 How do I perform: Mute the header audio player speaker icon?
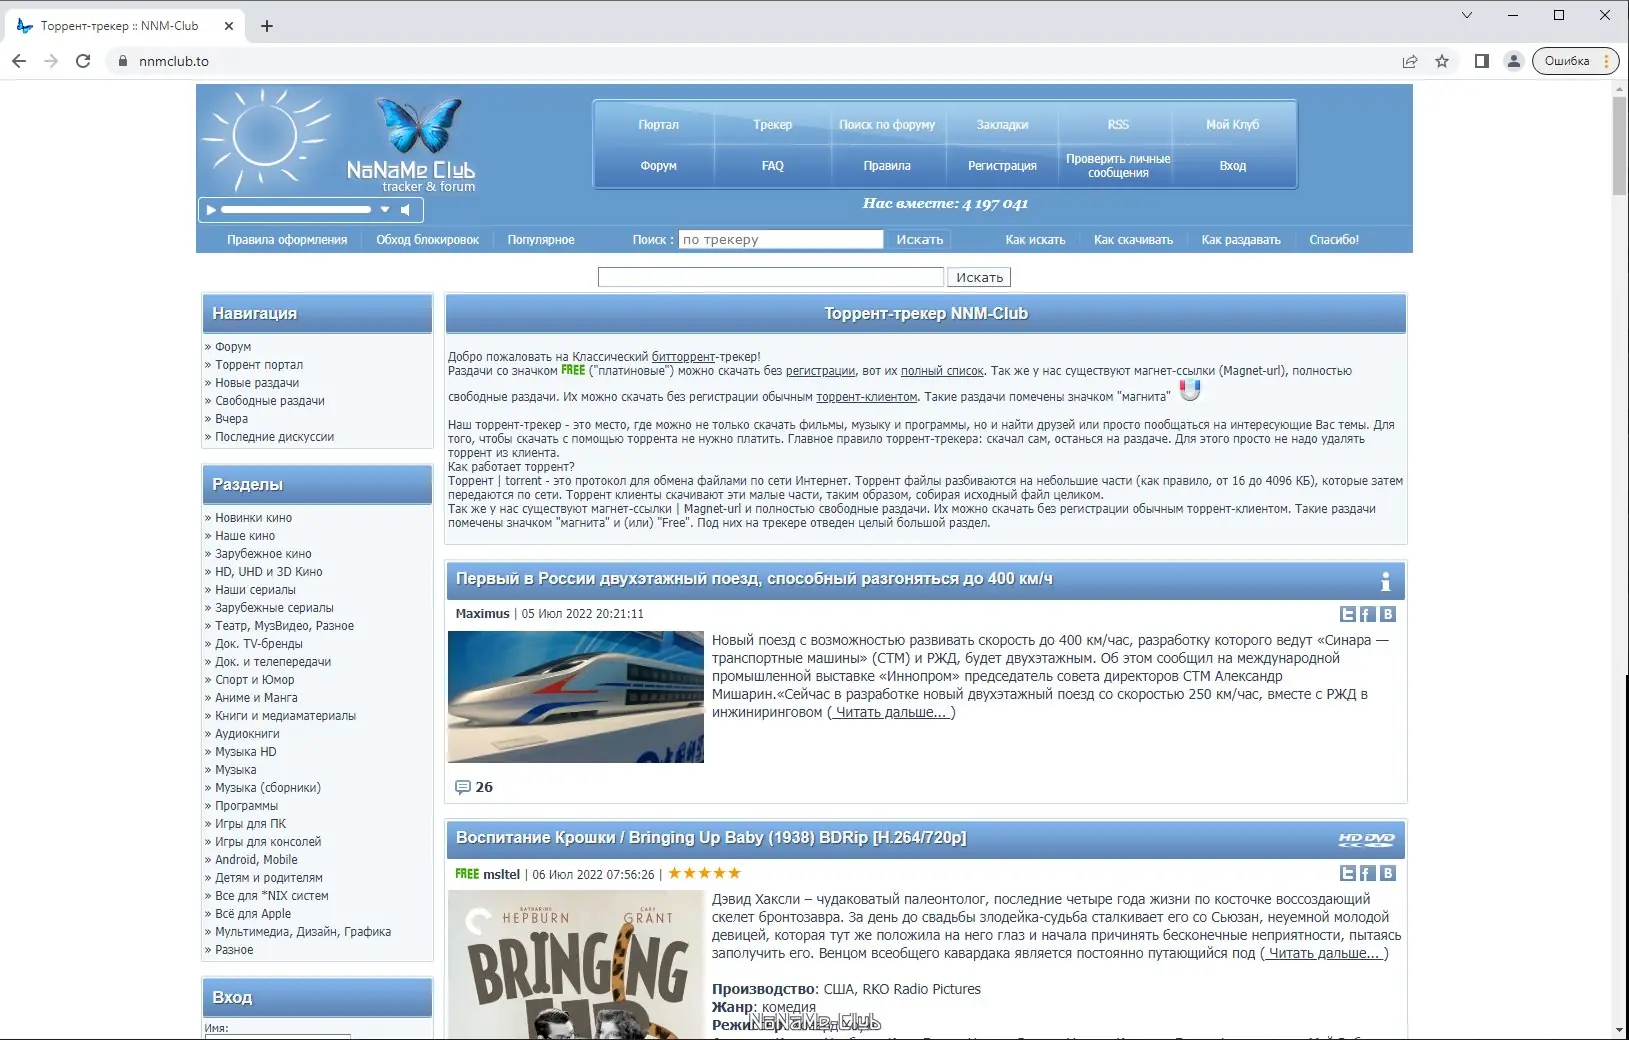[x=405, y=210]
